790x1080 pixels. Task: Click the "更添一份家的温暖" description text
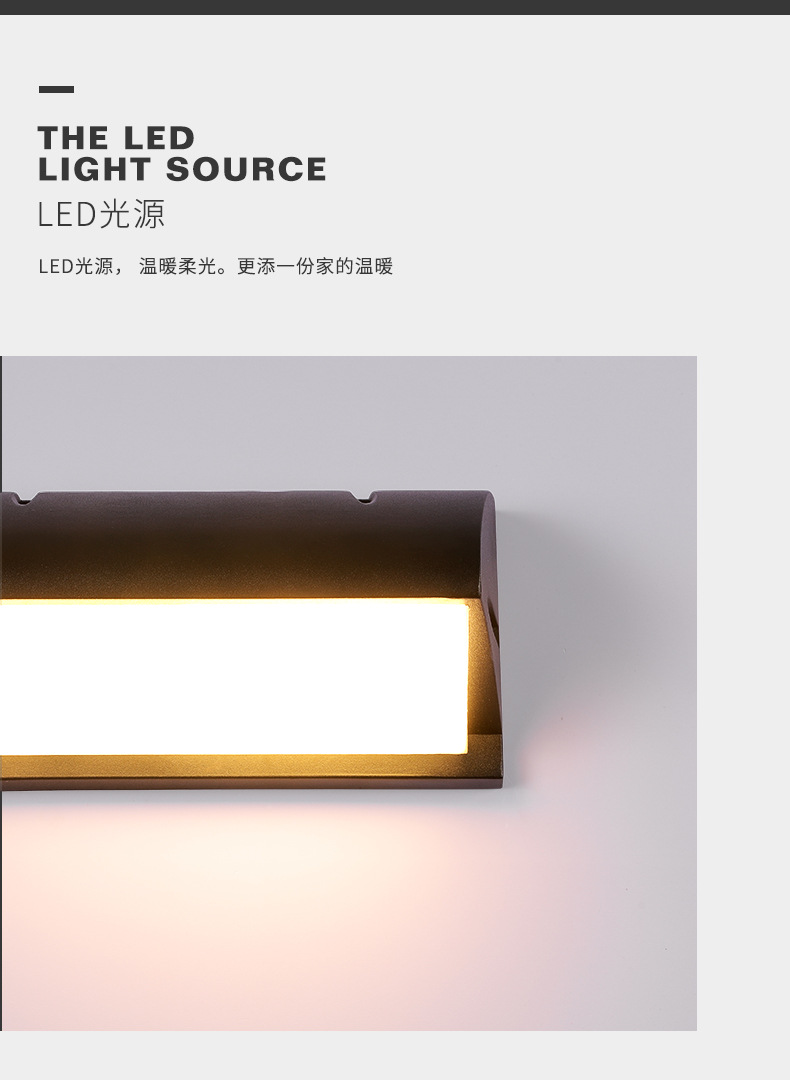coord(315,266)
